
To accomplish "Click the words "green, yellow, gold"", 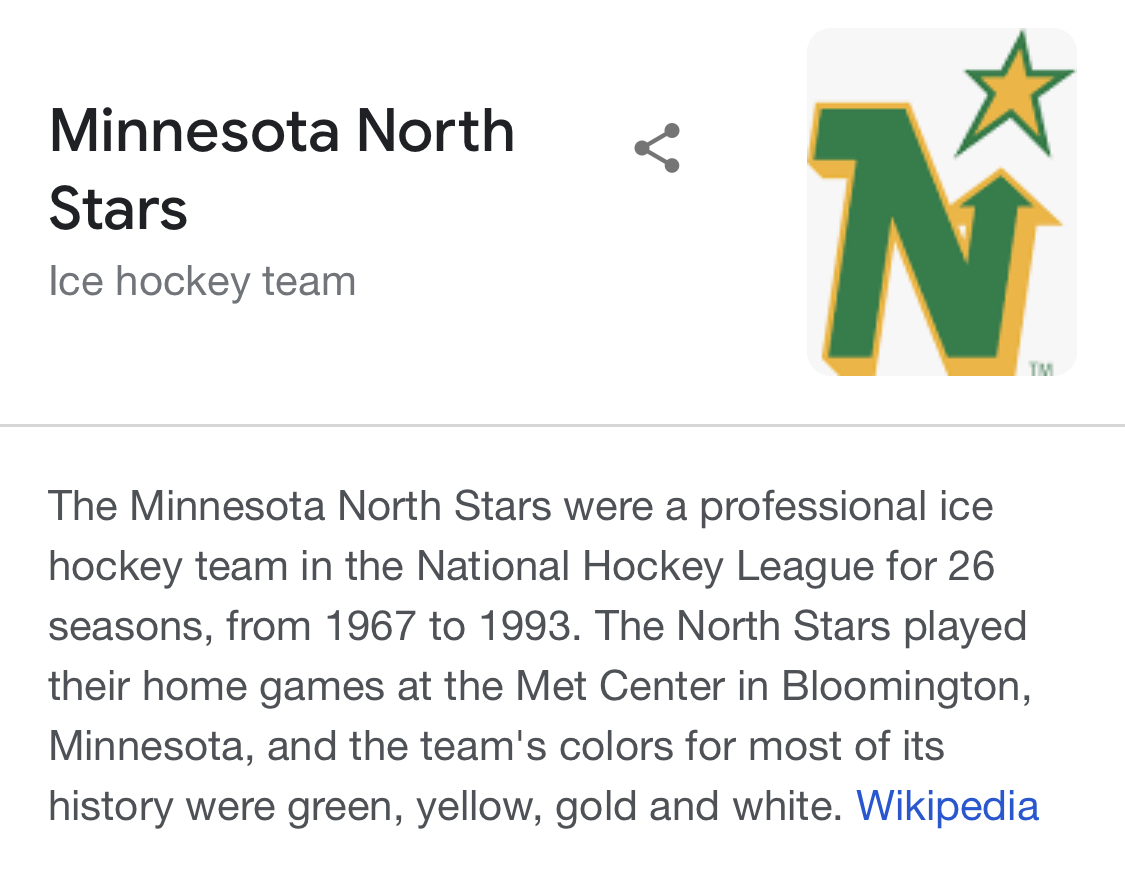I will 470,806.
